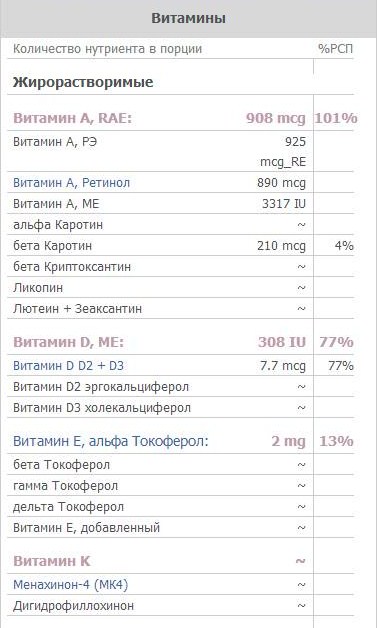Screen dimensions: 377x628
Task: Click the Дигидрофиллохинон row label
Action: tap(73, 606)
